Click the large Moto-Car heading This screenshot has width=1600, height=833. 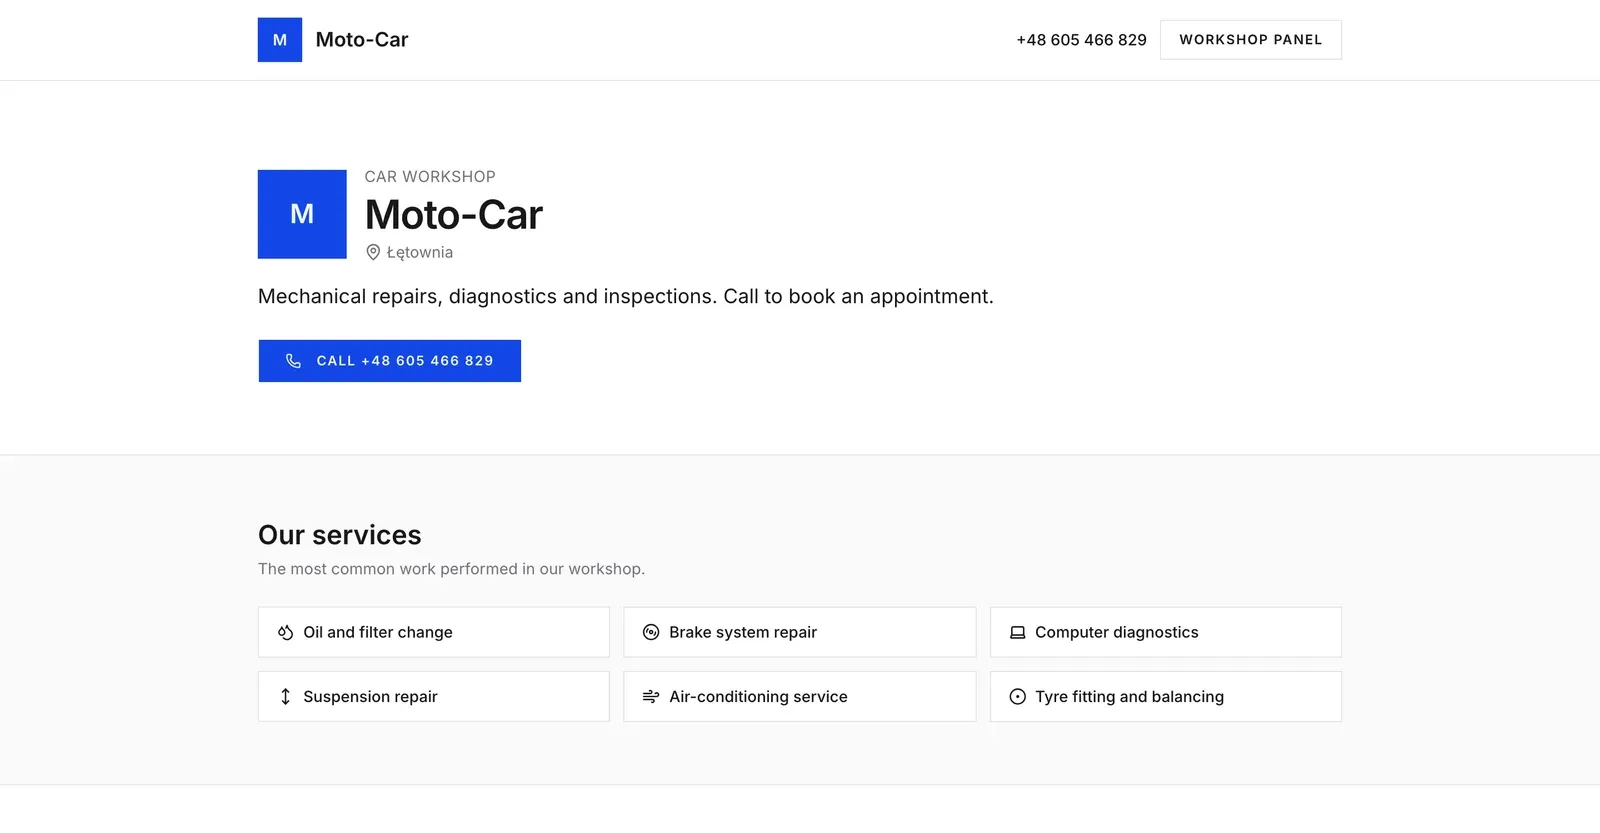tap(454, 215)
